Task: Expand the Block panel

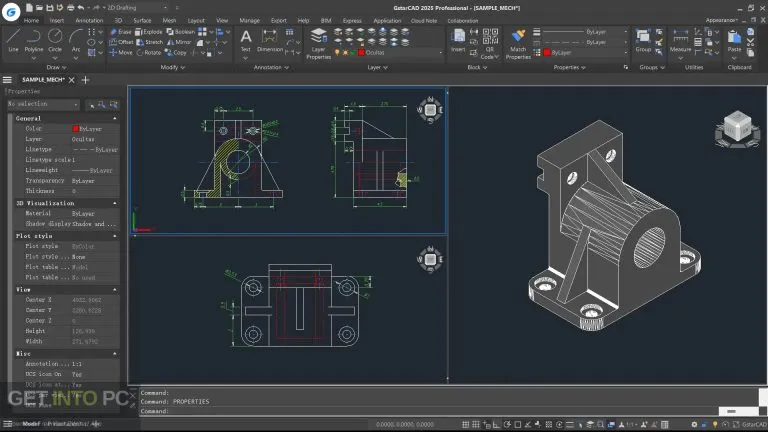Action: (x=477, y=67)
